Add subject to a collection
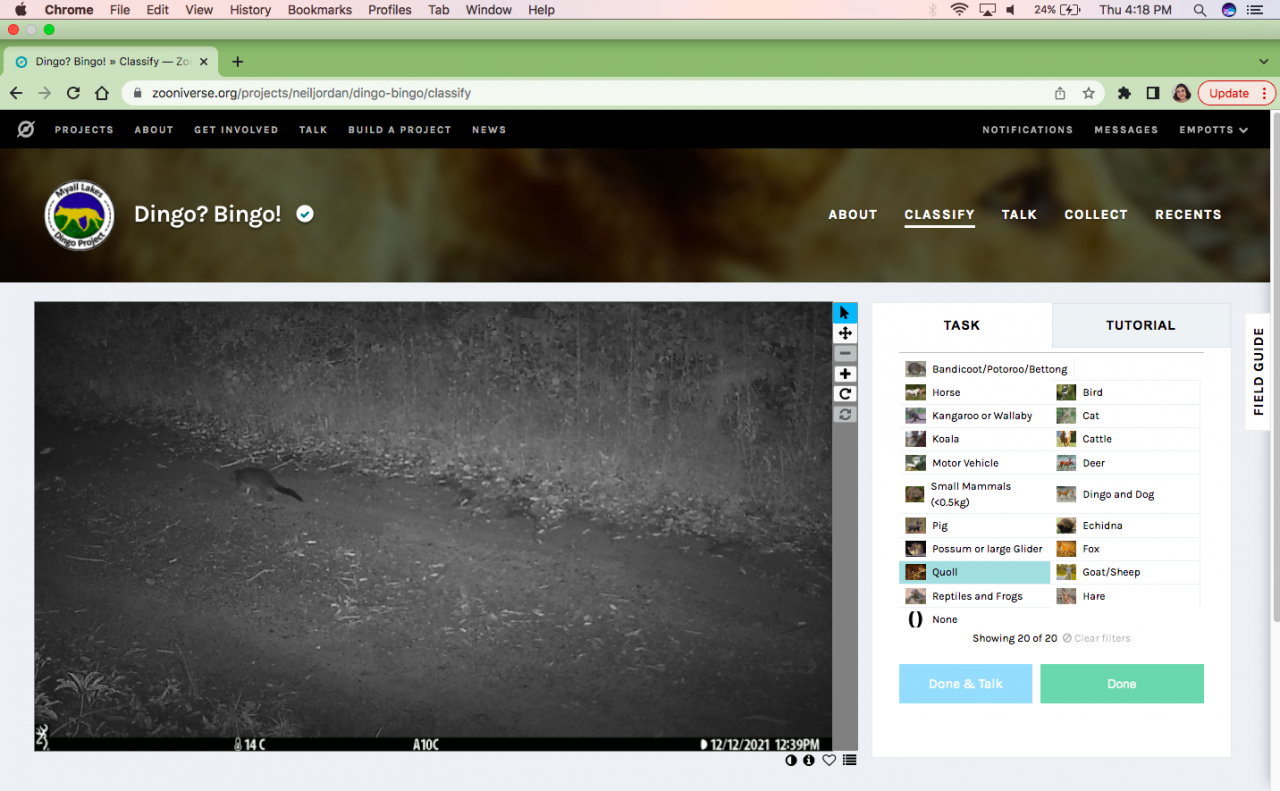1280x791 pixels. (849, 760)
